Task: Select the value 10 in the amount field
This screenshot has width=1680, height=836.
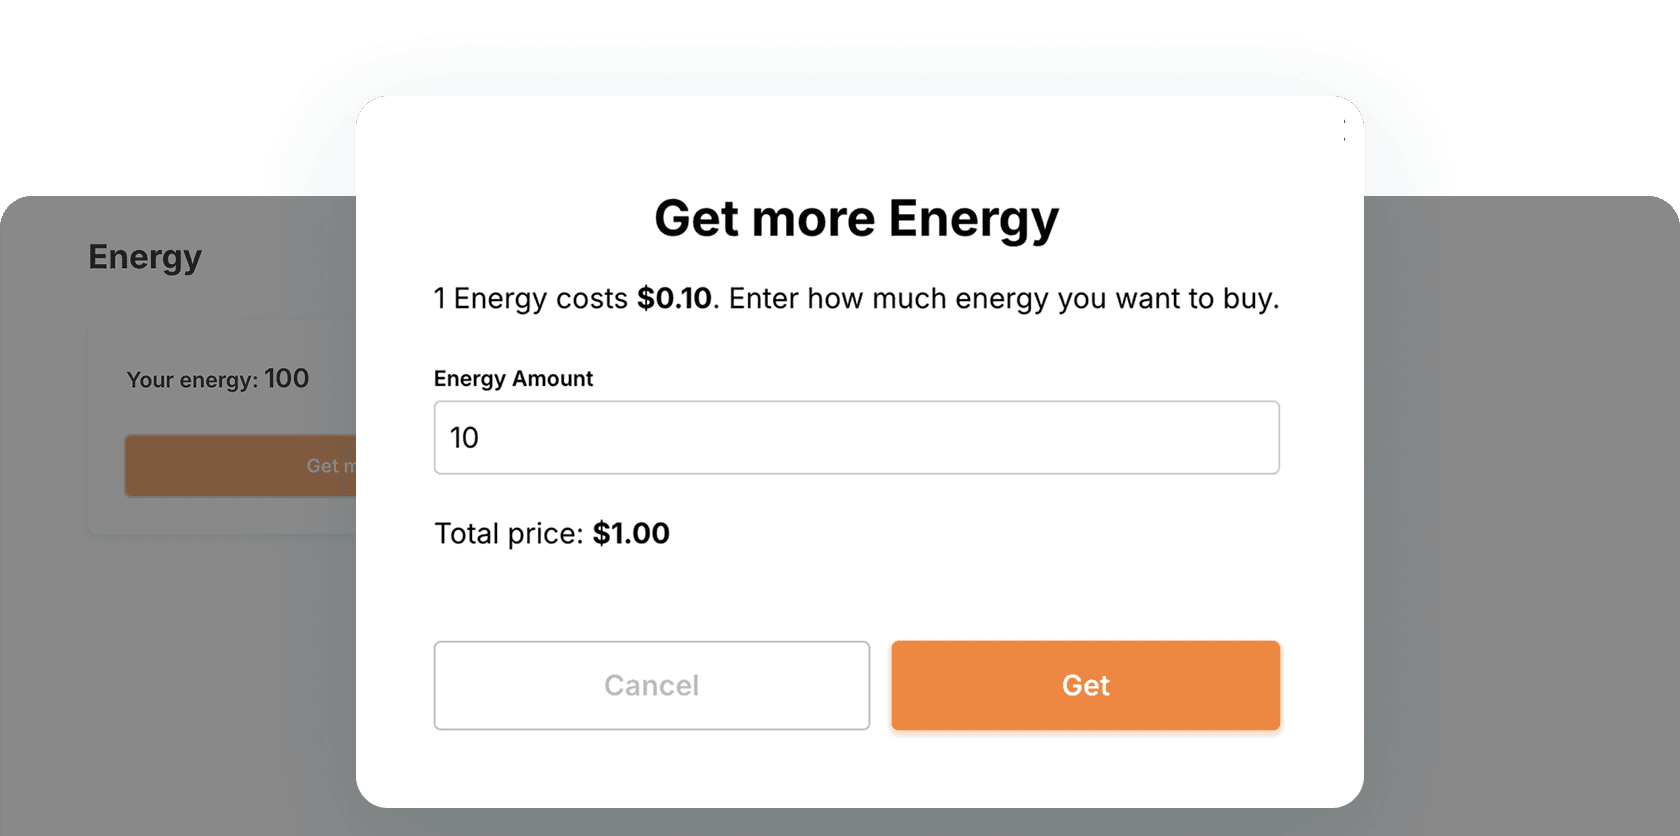Action: [464, 437]
